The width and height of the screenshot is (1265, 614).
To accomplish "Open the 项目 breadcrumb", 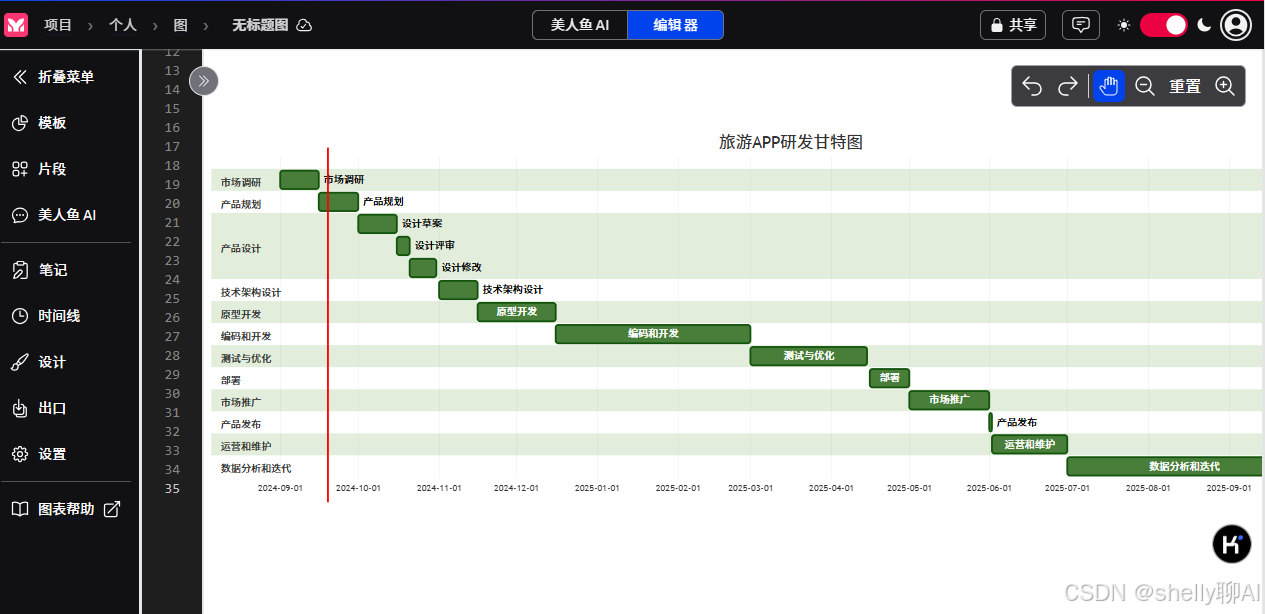I will [58, 25].
